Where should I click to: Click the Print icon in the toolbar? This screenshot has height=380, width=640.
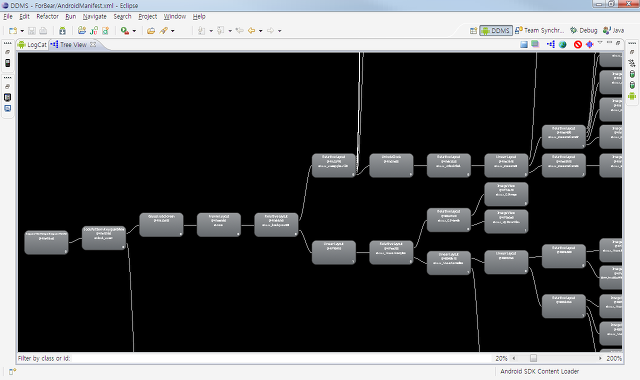[x=43, y=31]
